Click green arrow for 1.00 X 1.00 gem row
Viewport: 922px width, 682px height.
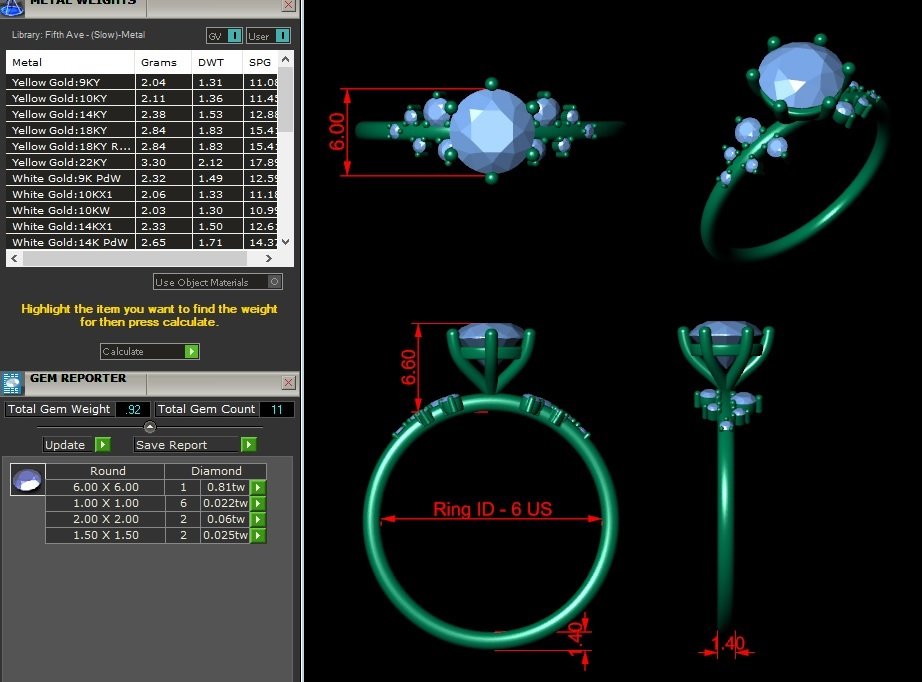tap(258, 503)
